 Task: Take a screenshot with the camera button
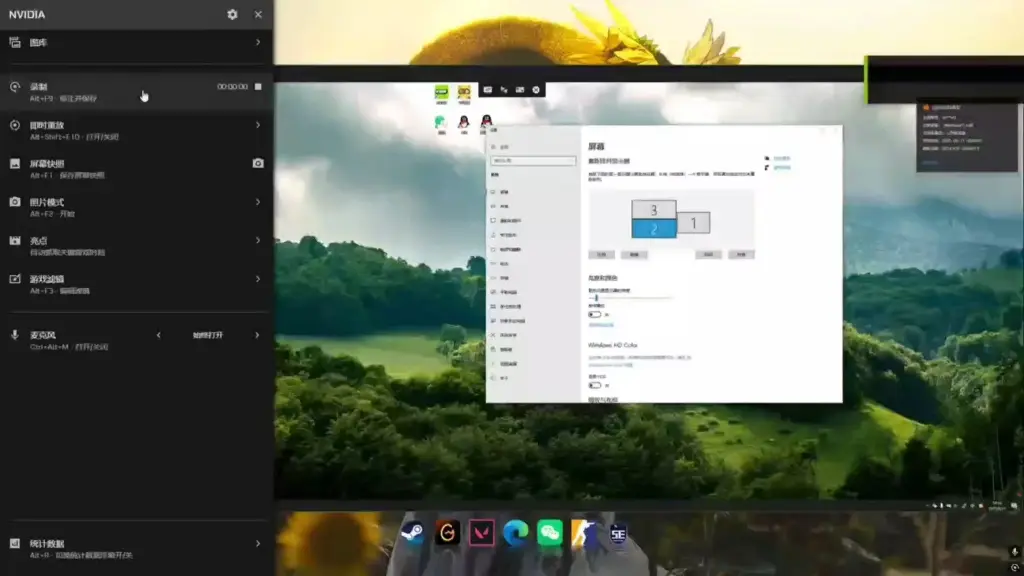click(258, 163)
